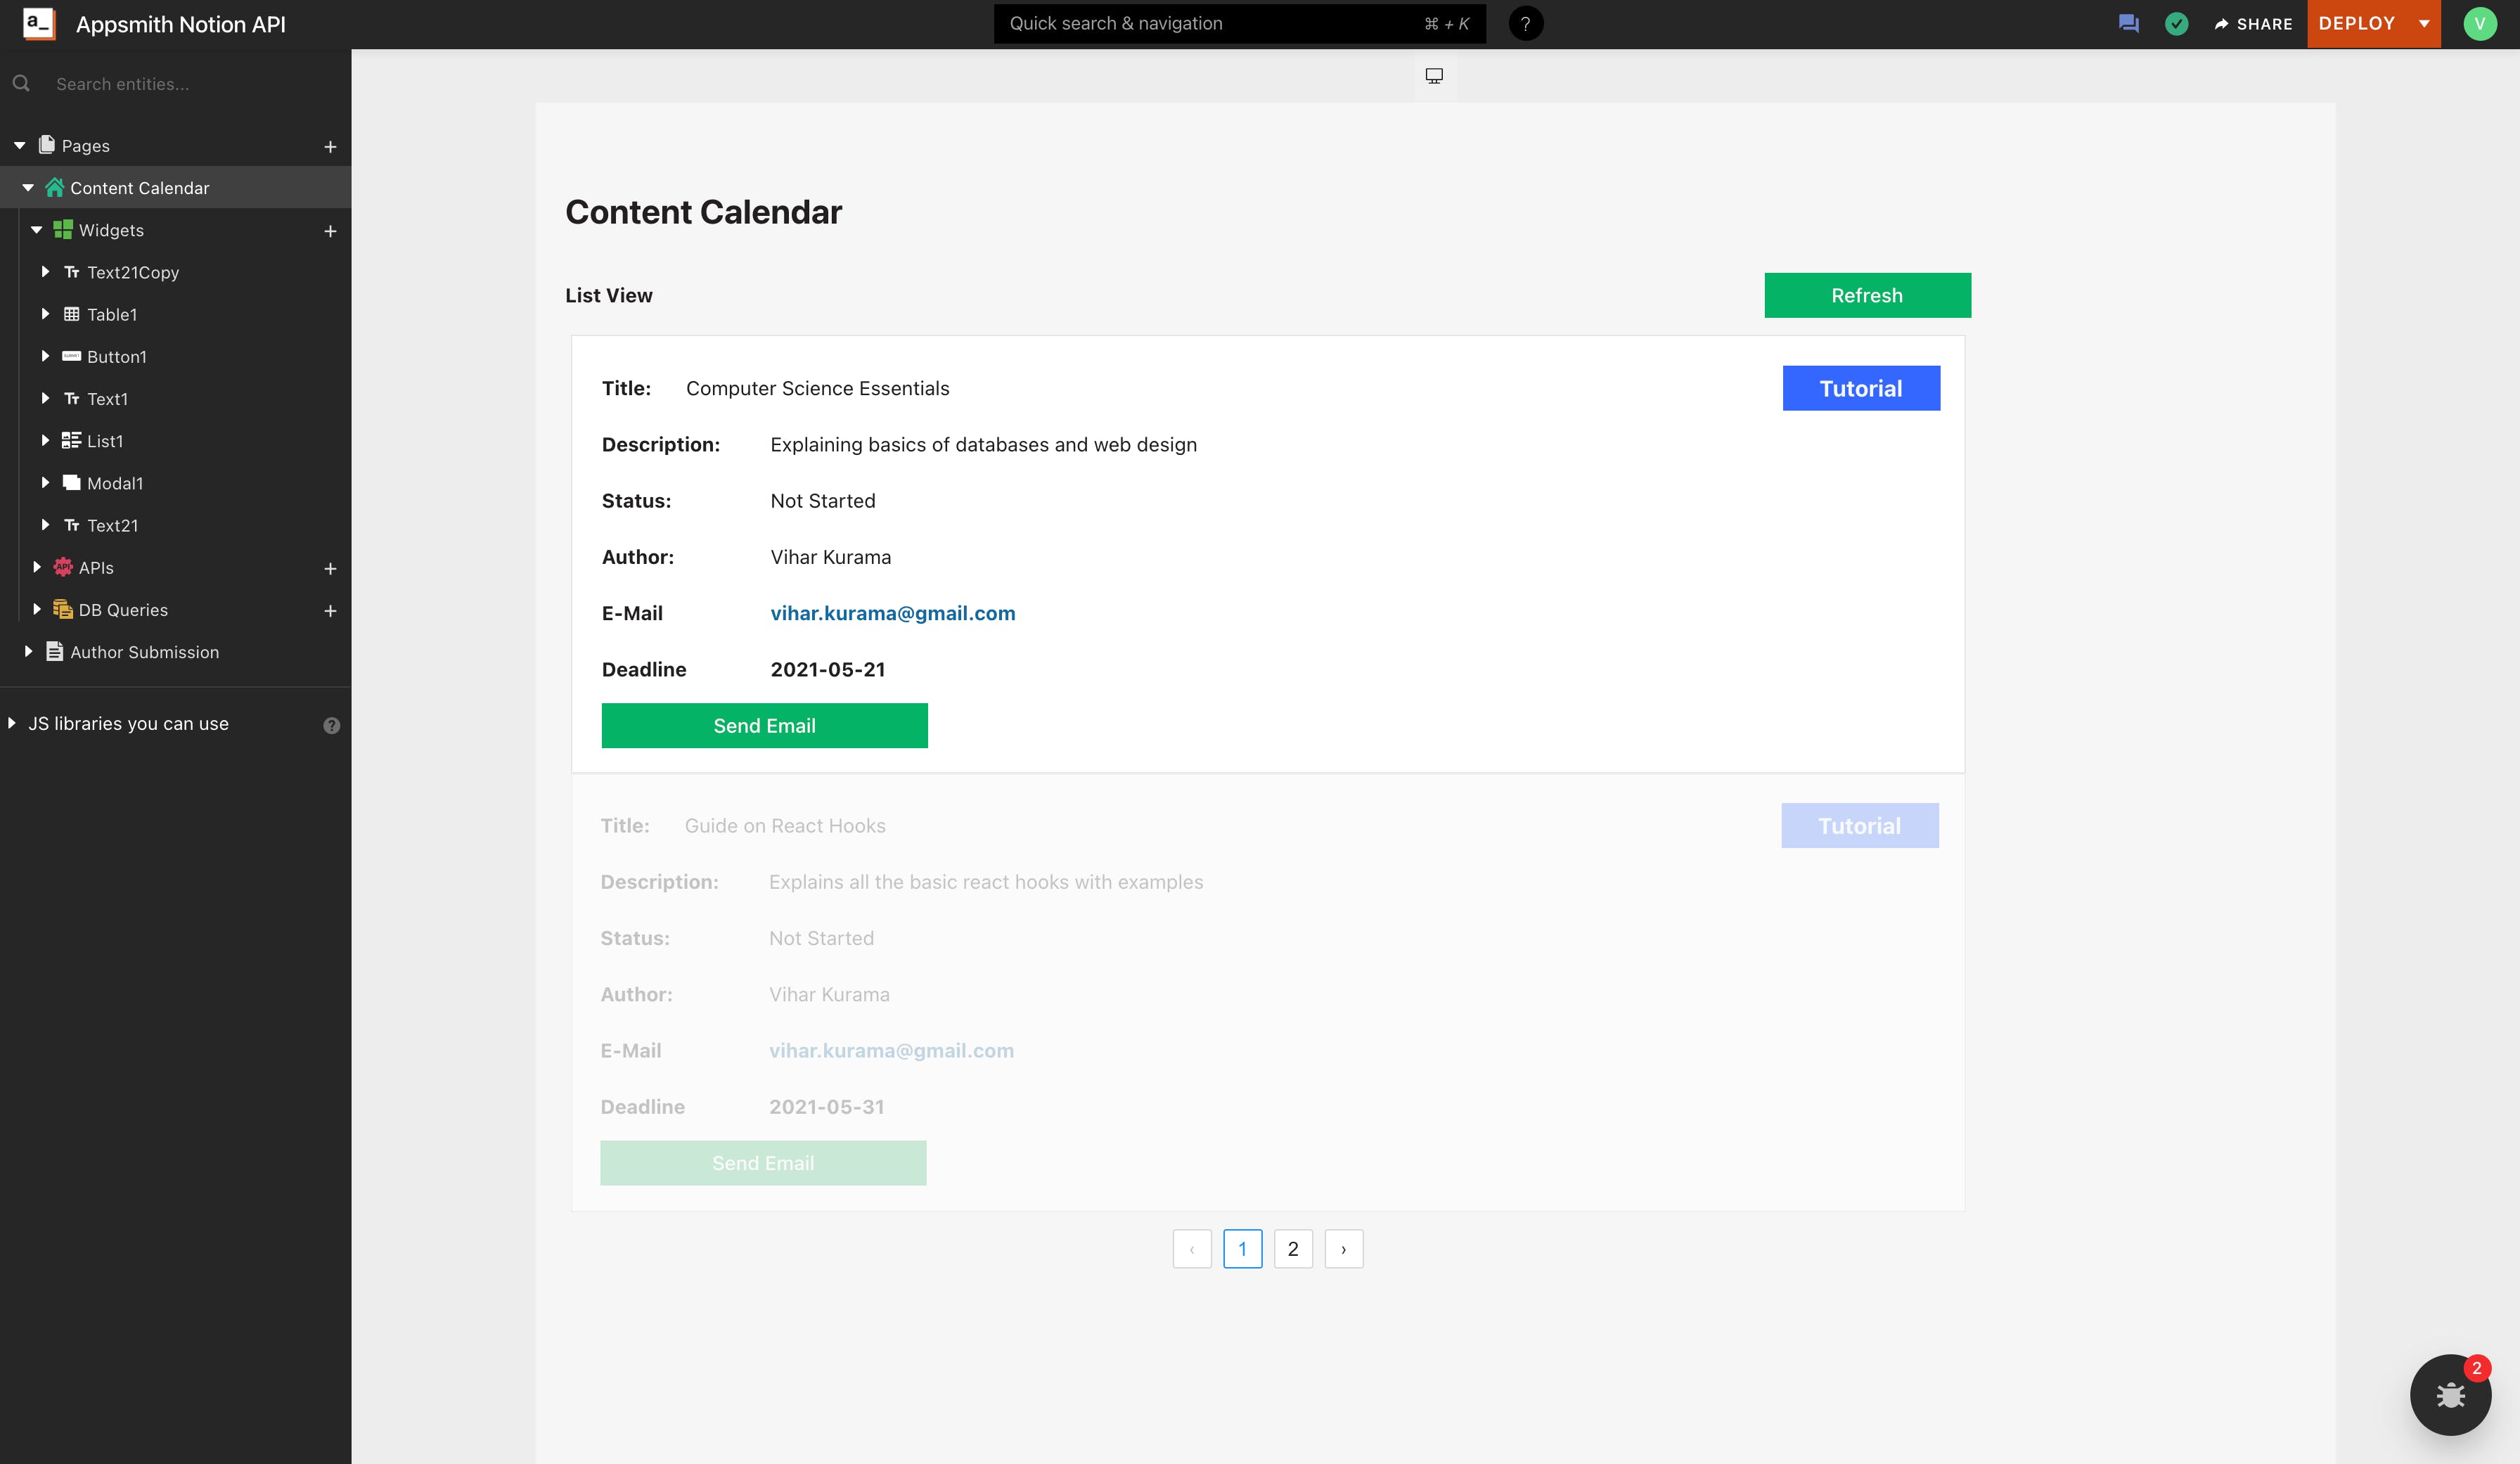The width and height of the screenshot is (2520, 1464).
Task: Add a new page with plus icon
Action: pos(330,147)
